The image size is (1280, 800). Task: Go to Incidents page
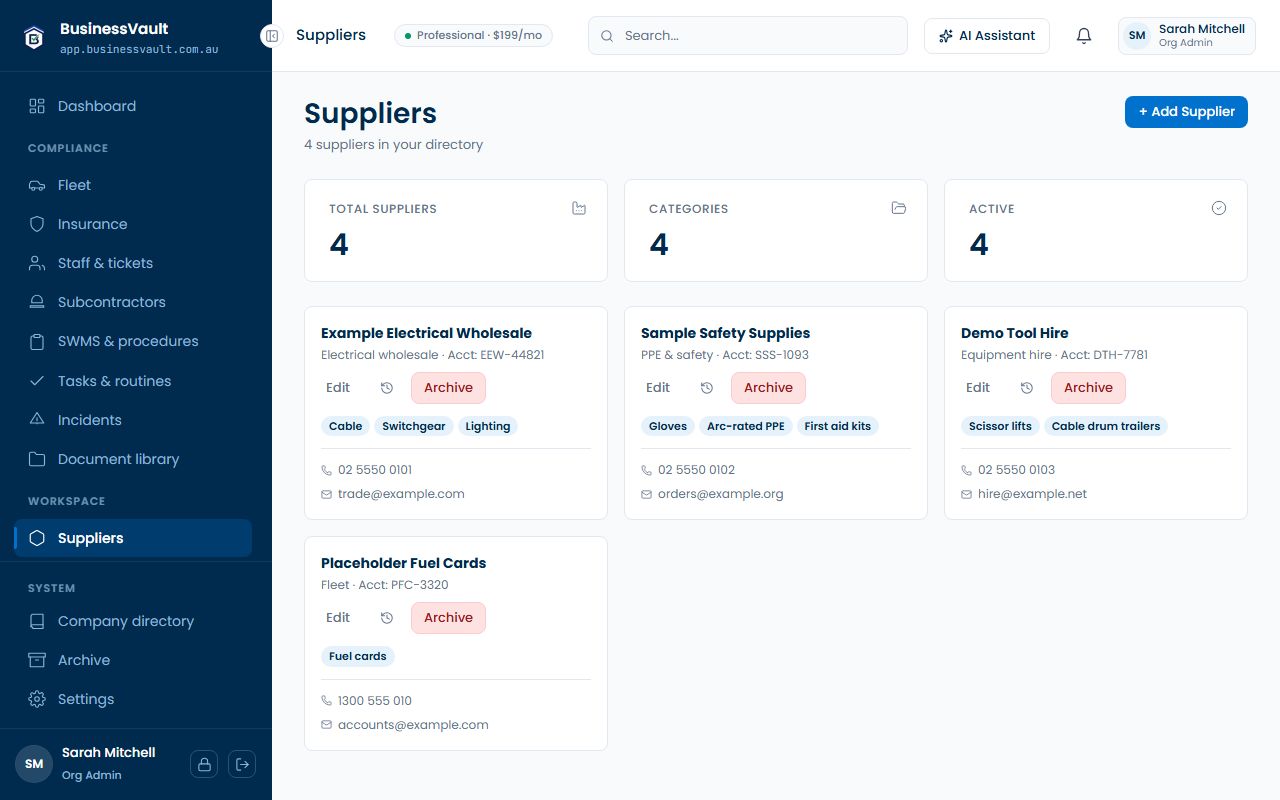point(133,420)
